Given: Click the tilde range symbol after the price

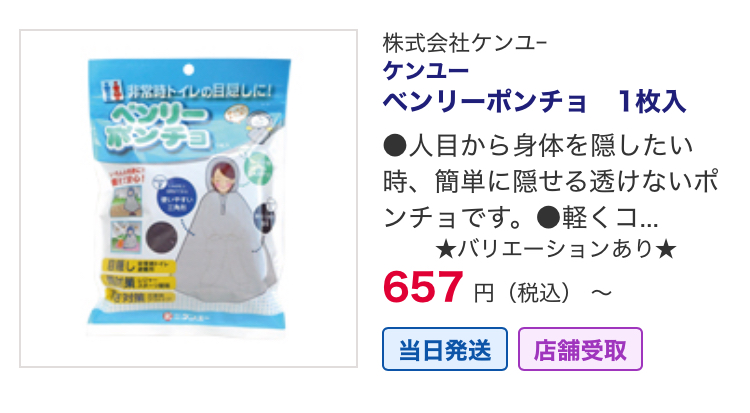Looking at the screenshot, I should [601, 292].
